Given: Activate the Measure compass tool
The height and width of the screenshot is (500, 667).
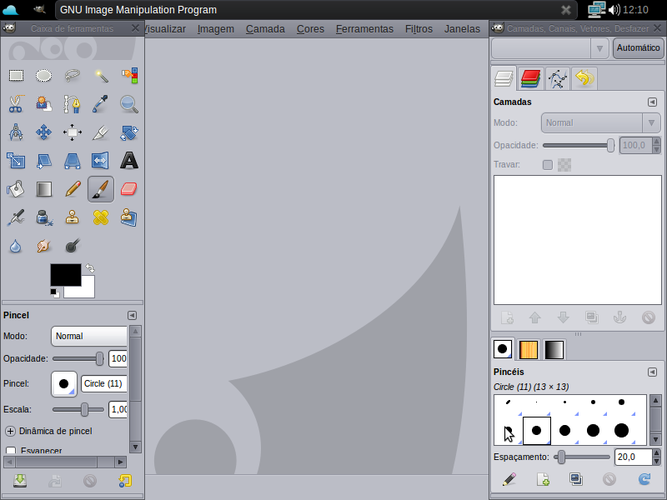Looking at the screenshot, I should (x=16, y=132).
